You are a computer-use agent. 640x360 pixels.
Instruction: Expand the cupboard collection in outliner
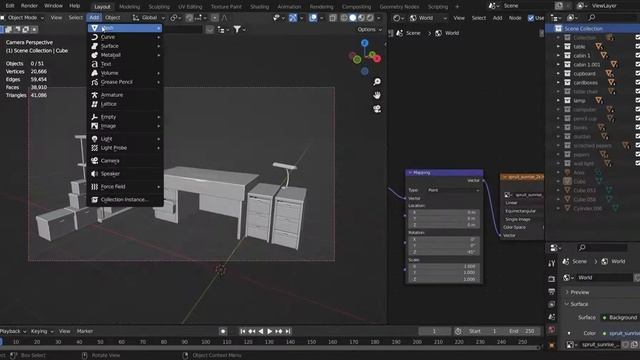(558, 73)
